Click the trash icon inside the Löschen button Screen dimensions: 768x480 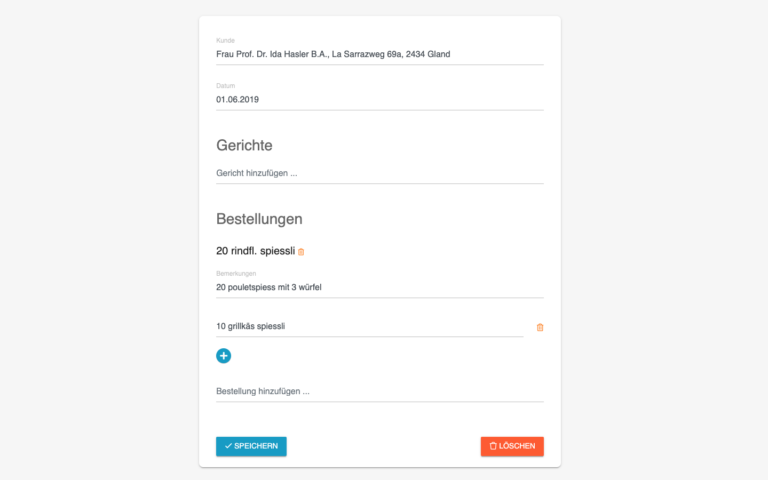(x=493, y=446)
